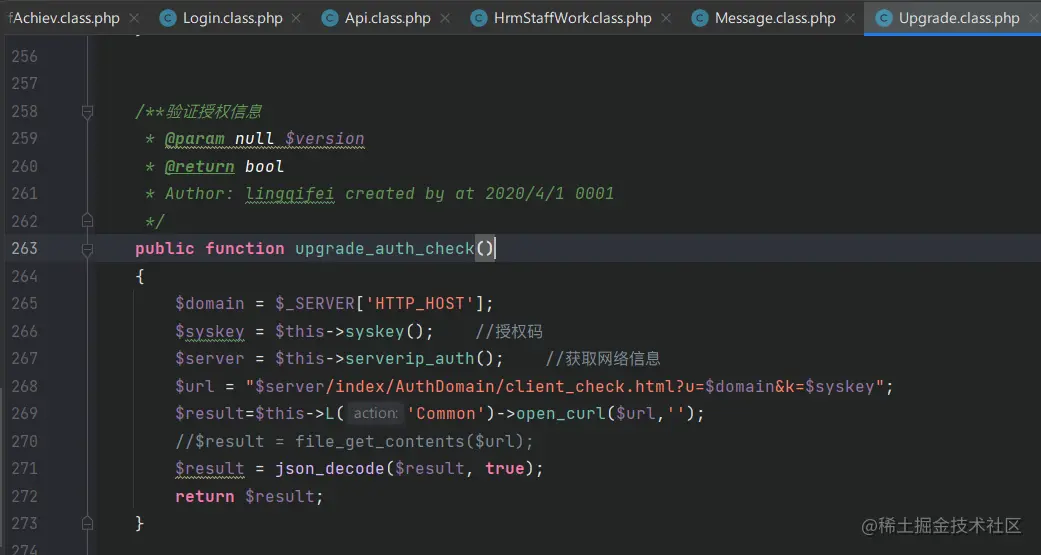Viewport: 1041px width, 555px height.
Task: Click the json_decode function call
Action: click(x=329, y=469)
